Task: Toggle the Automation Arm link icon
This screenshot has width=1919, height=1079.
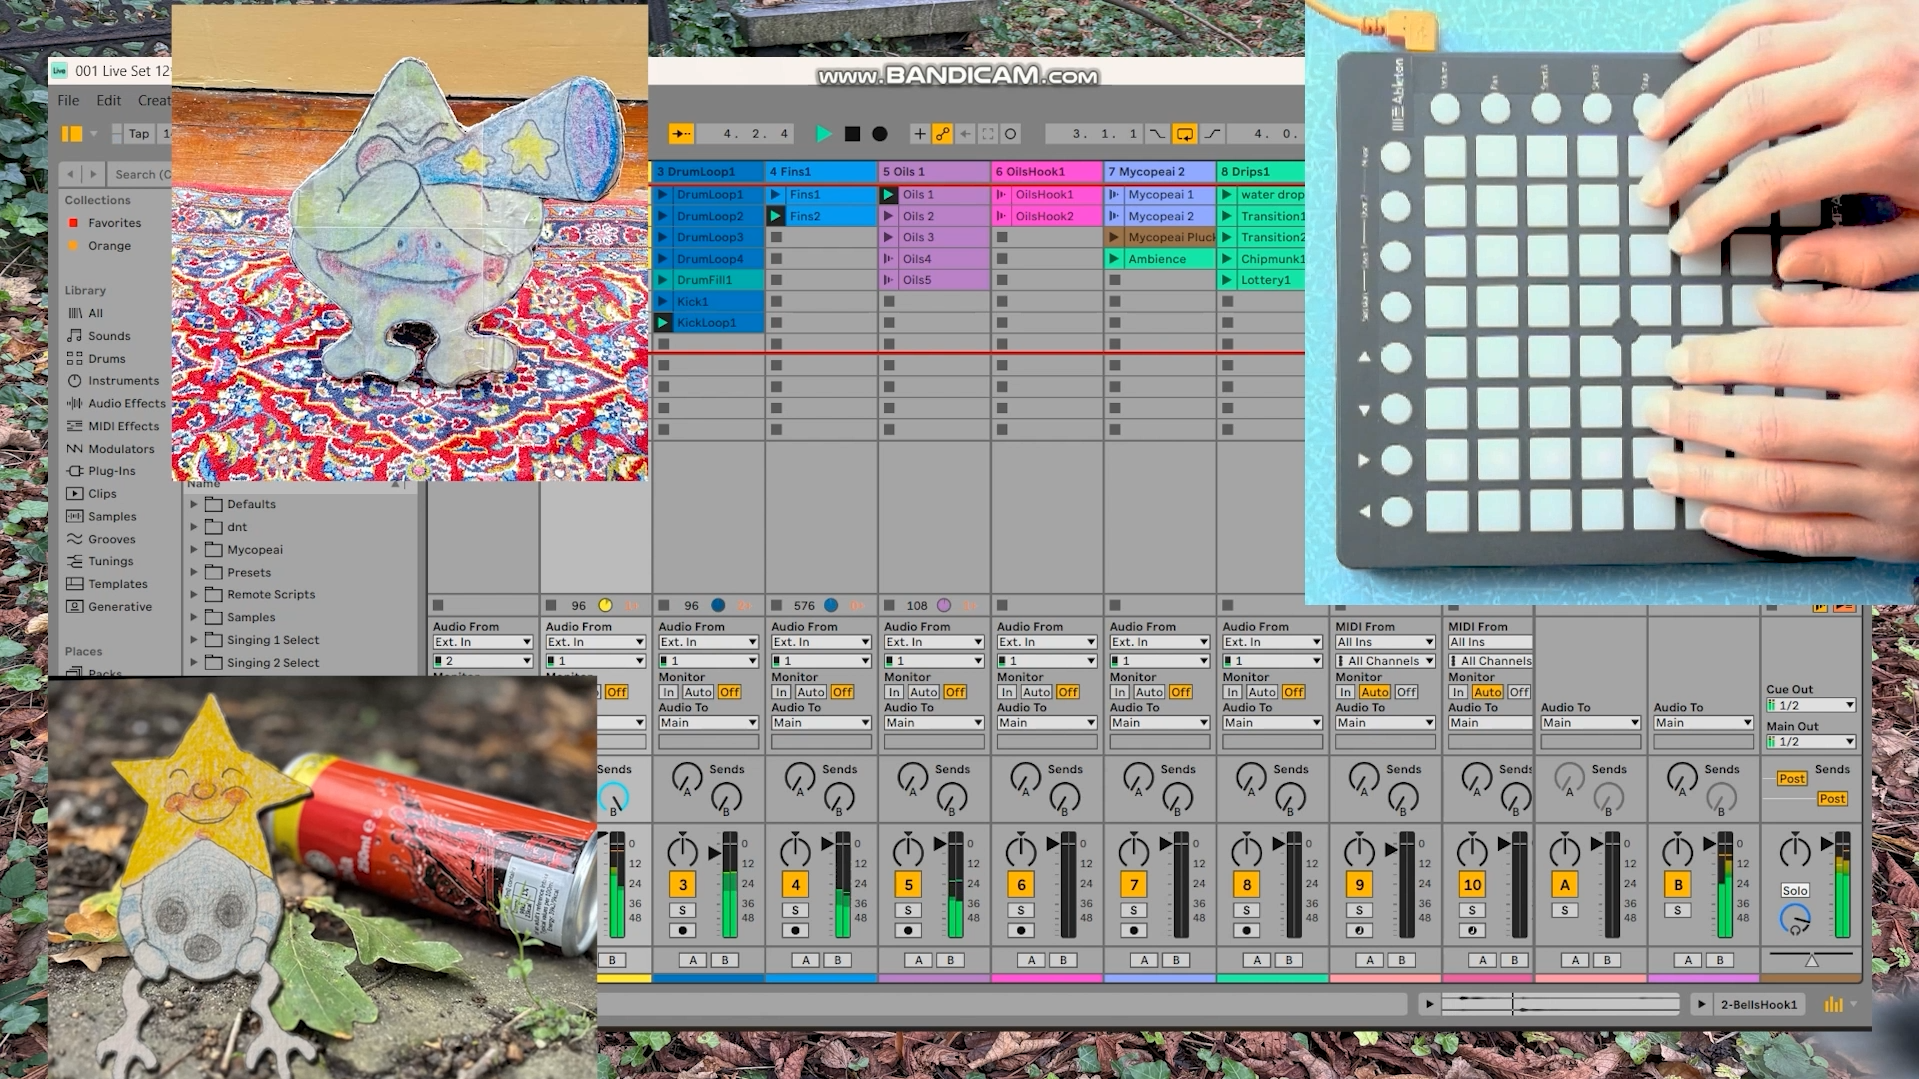Action: [942, 134]
